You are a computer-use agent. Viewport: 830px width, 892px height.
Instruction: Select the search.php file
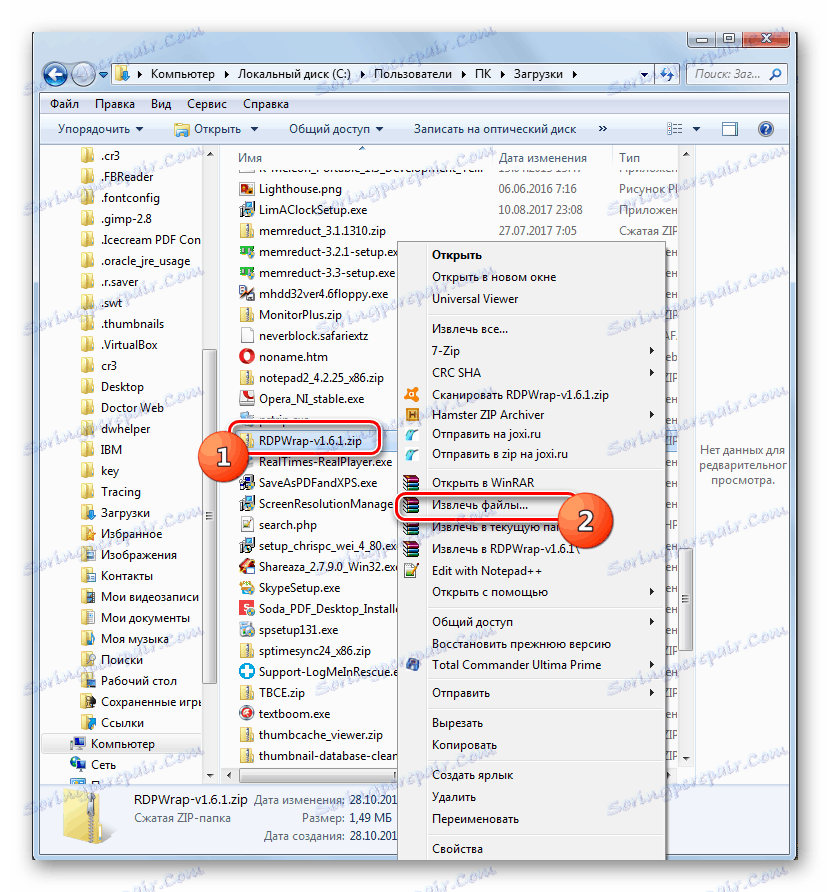click(288, 525)
